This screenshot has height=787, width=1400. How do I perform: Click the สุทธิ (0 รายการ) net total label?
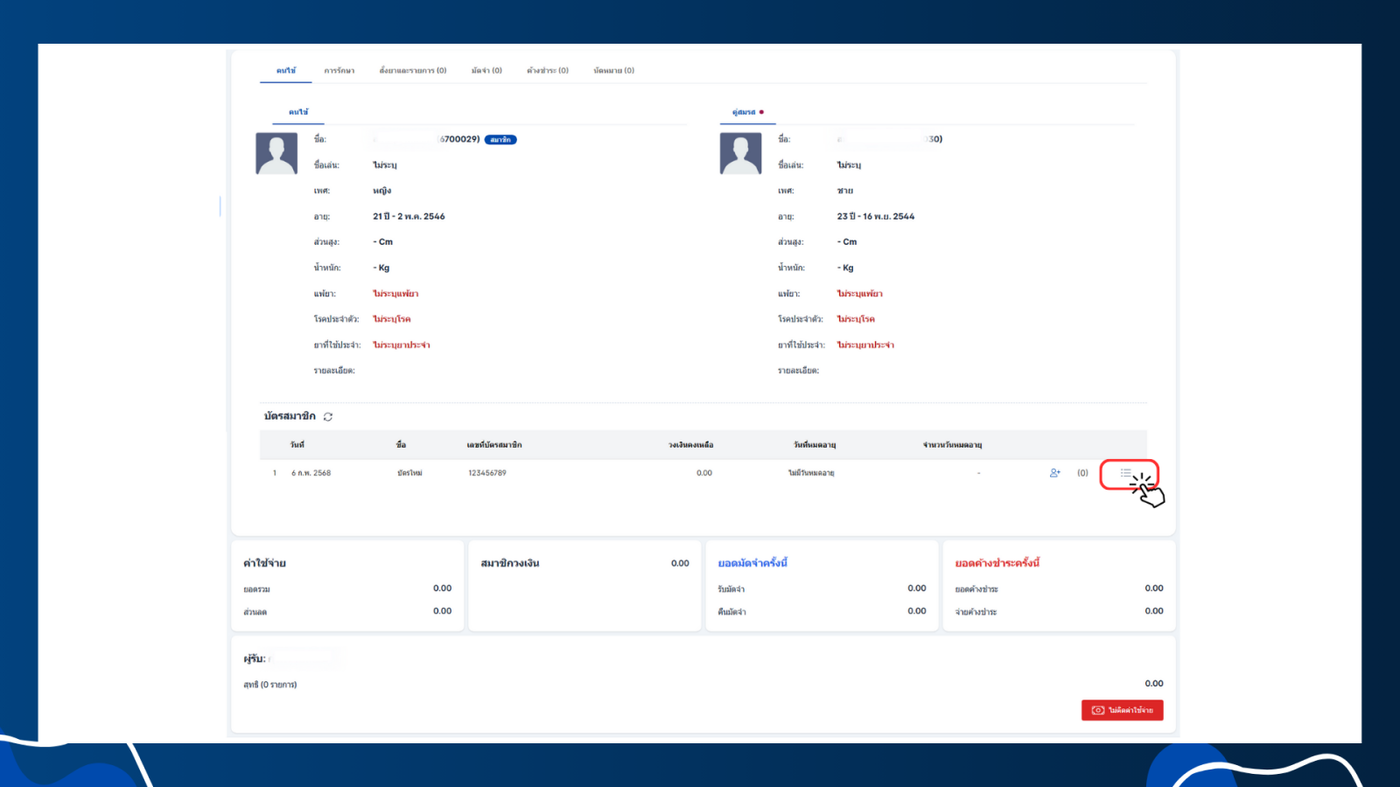270,685
